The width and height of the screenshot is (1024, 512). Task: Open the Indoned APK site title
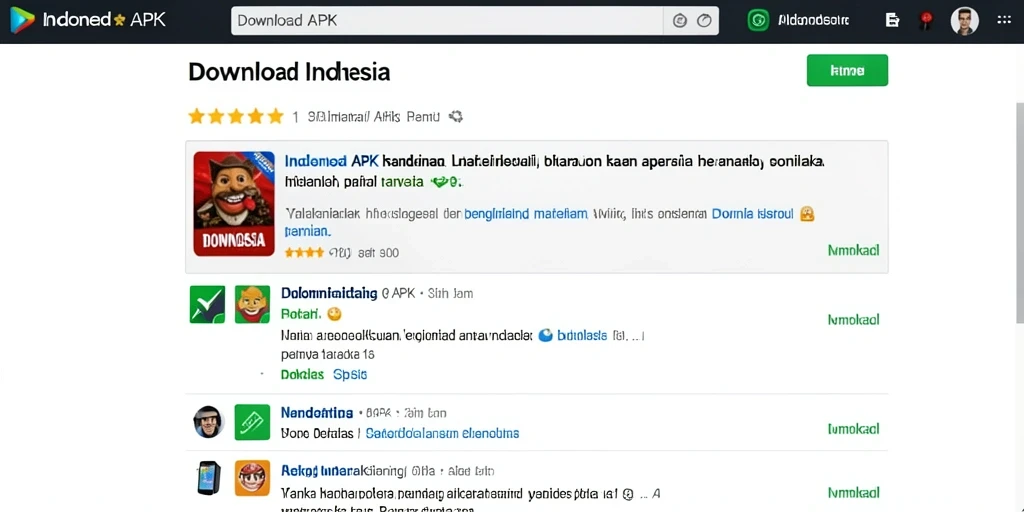pyautogui.click(x=104, y=20)
